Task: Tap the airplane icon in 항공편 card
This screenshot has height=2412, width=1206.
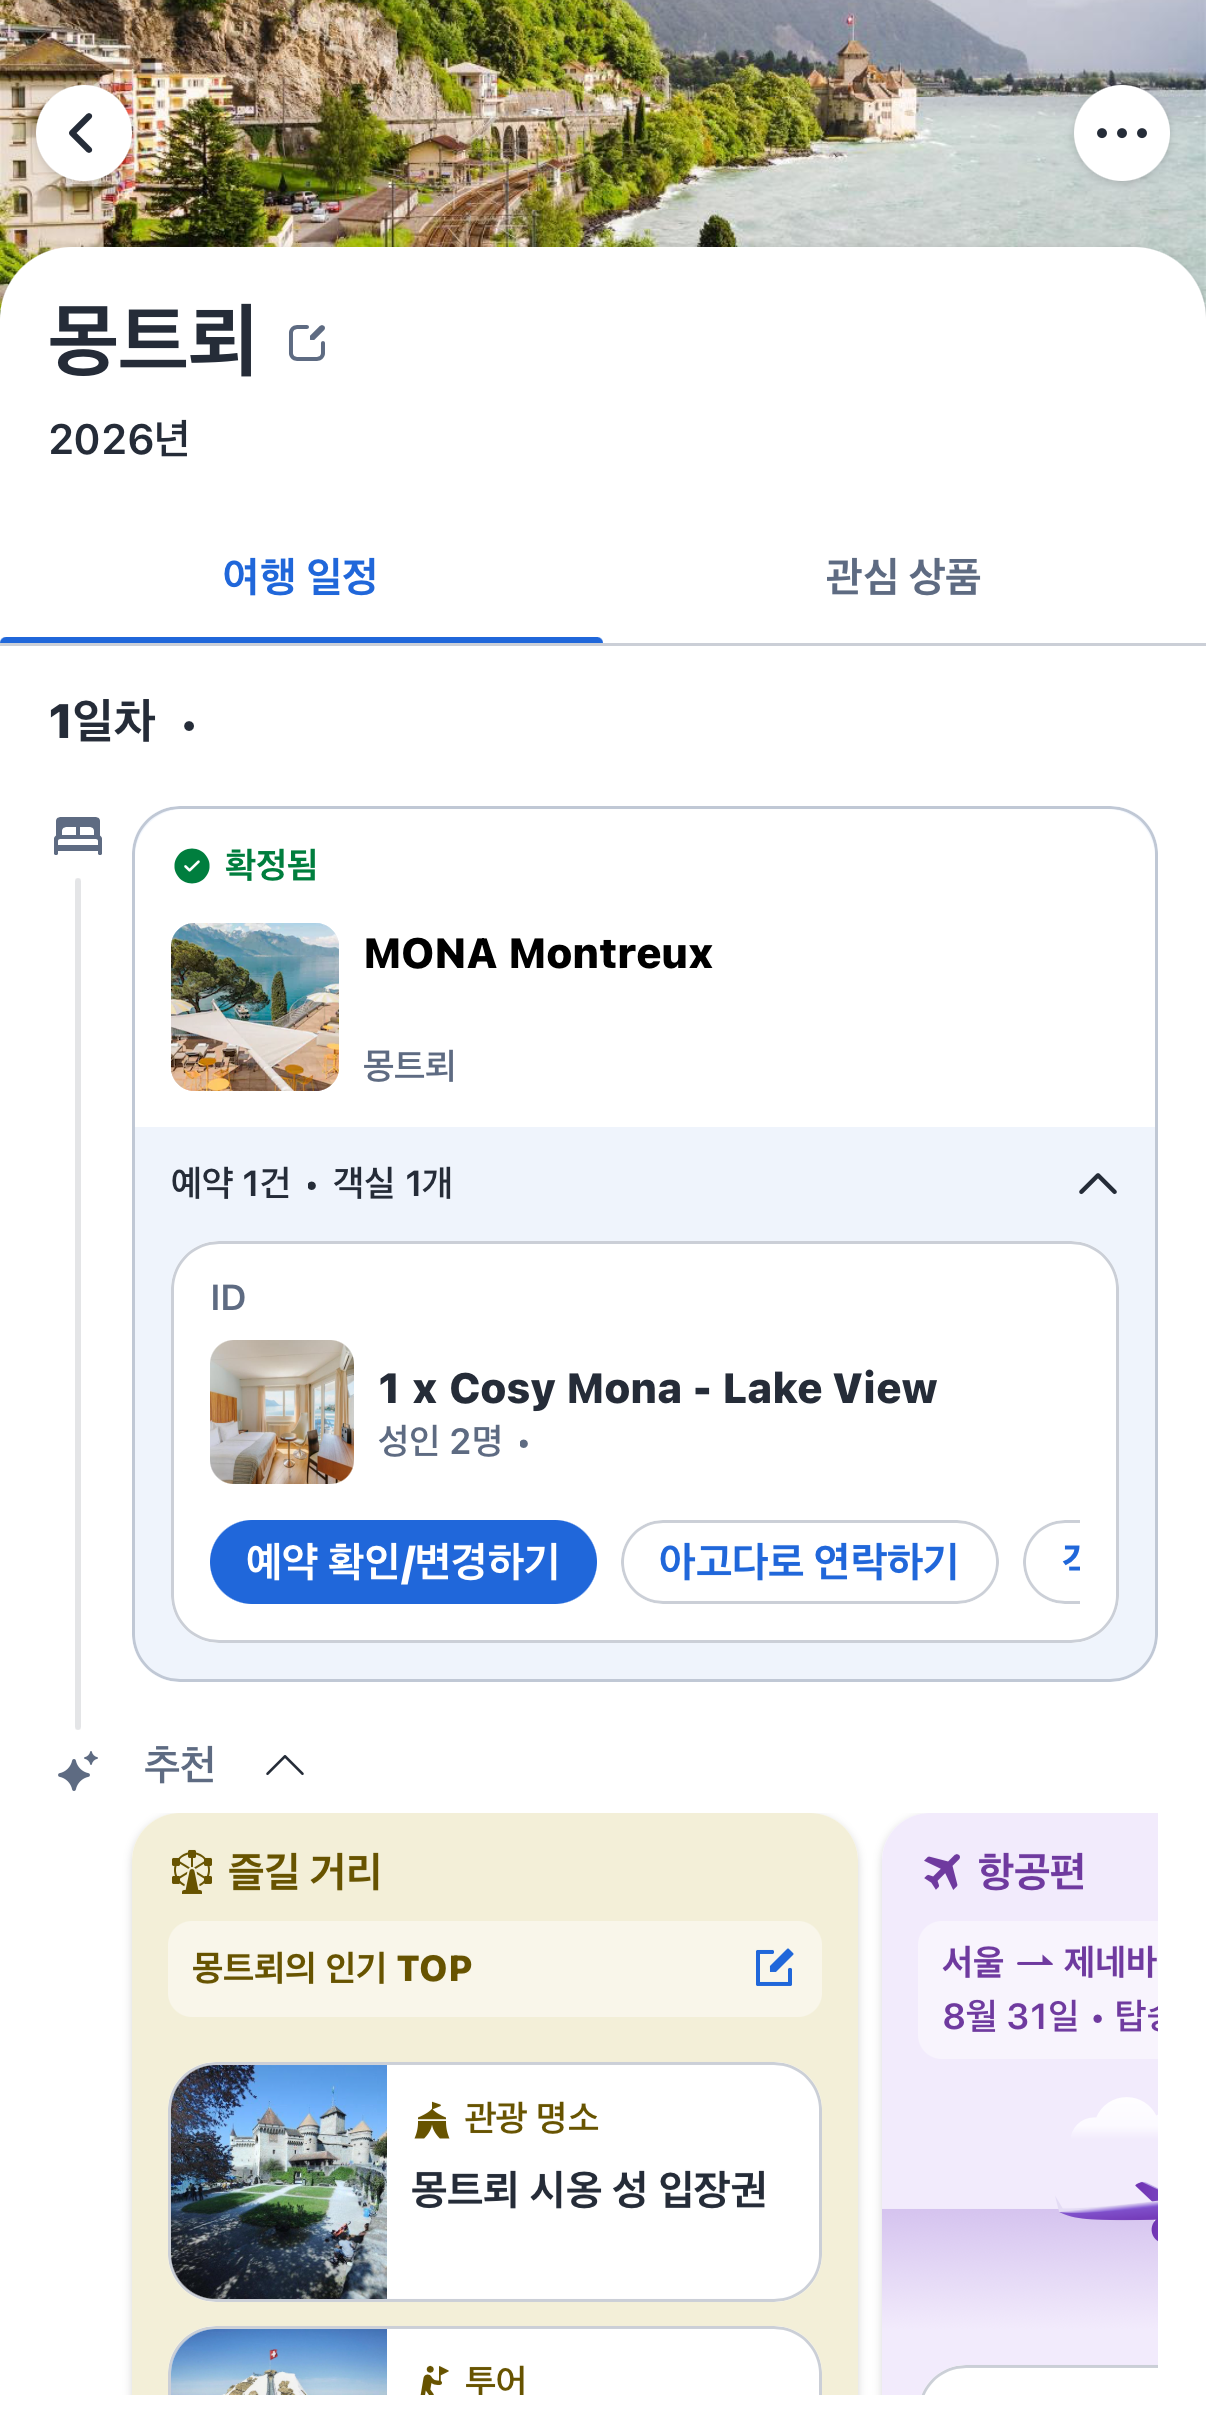Action: tap(942, 1871)
